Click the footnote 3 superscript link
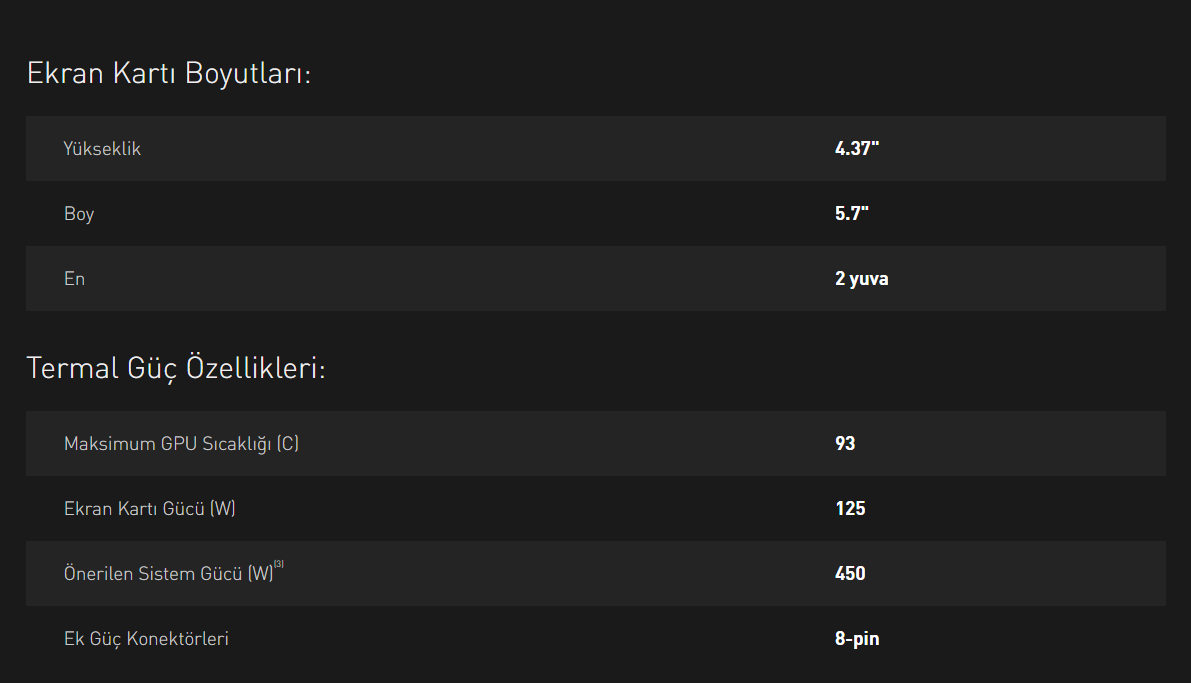This screenshot has height=683, width=1191. 279,565
